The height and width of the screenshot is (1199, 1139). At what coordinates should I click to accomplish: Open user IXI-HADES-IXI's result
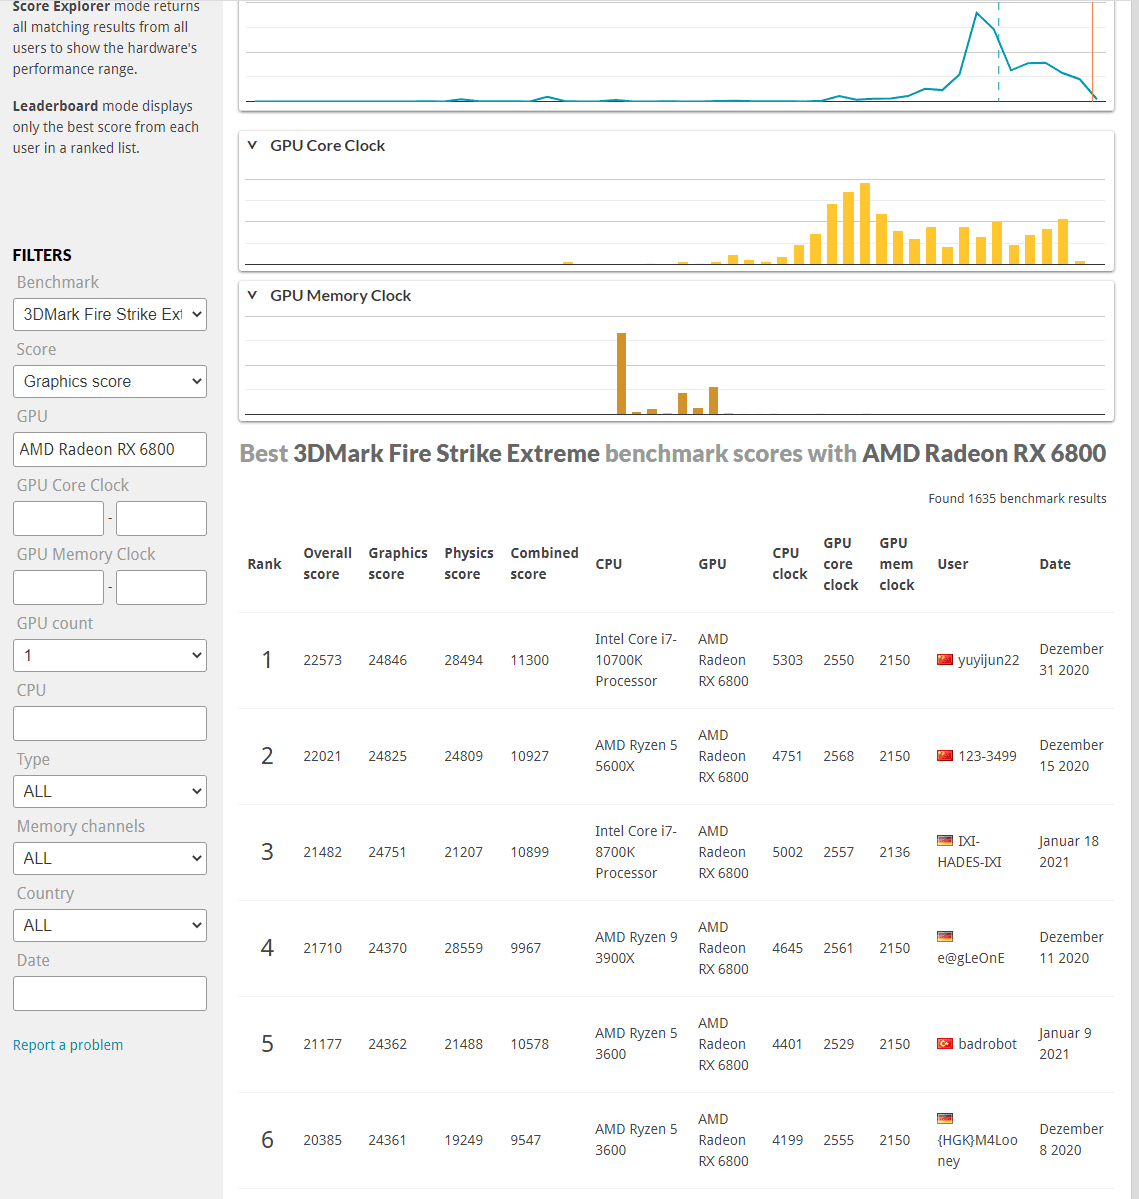pyautogui.click(x=969, y=852)
